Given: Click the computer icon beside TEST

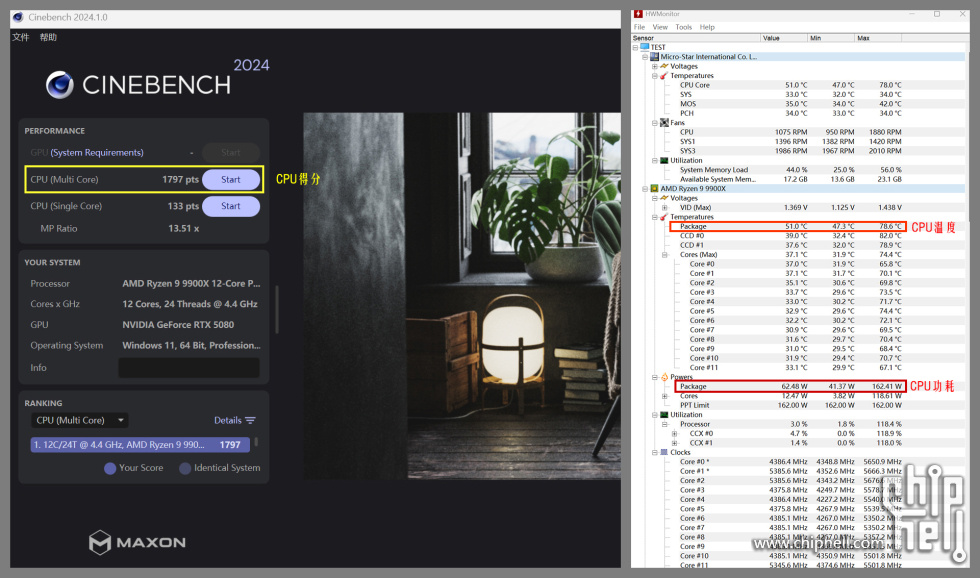Looking at the screenshot, I should (x=645, y=47).
